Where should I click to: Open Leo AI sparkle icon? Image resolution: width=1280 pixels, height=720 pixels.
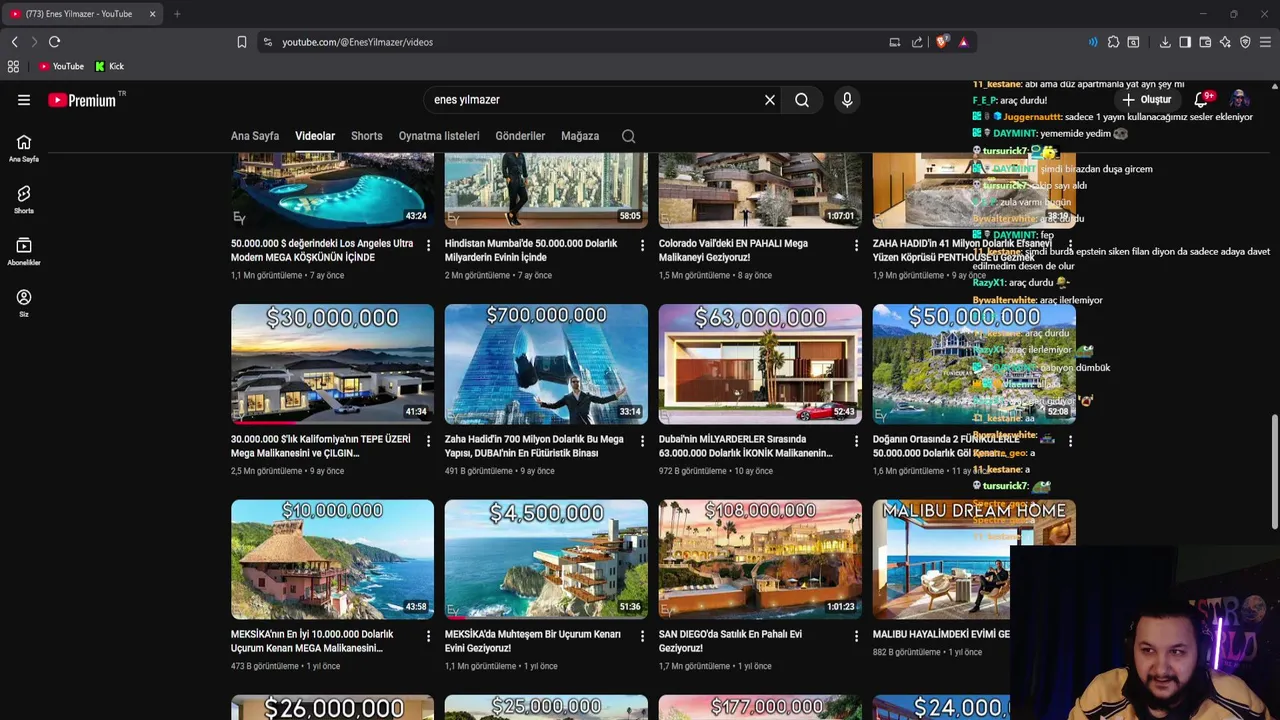[1225, 42]
